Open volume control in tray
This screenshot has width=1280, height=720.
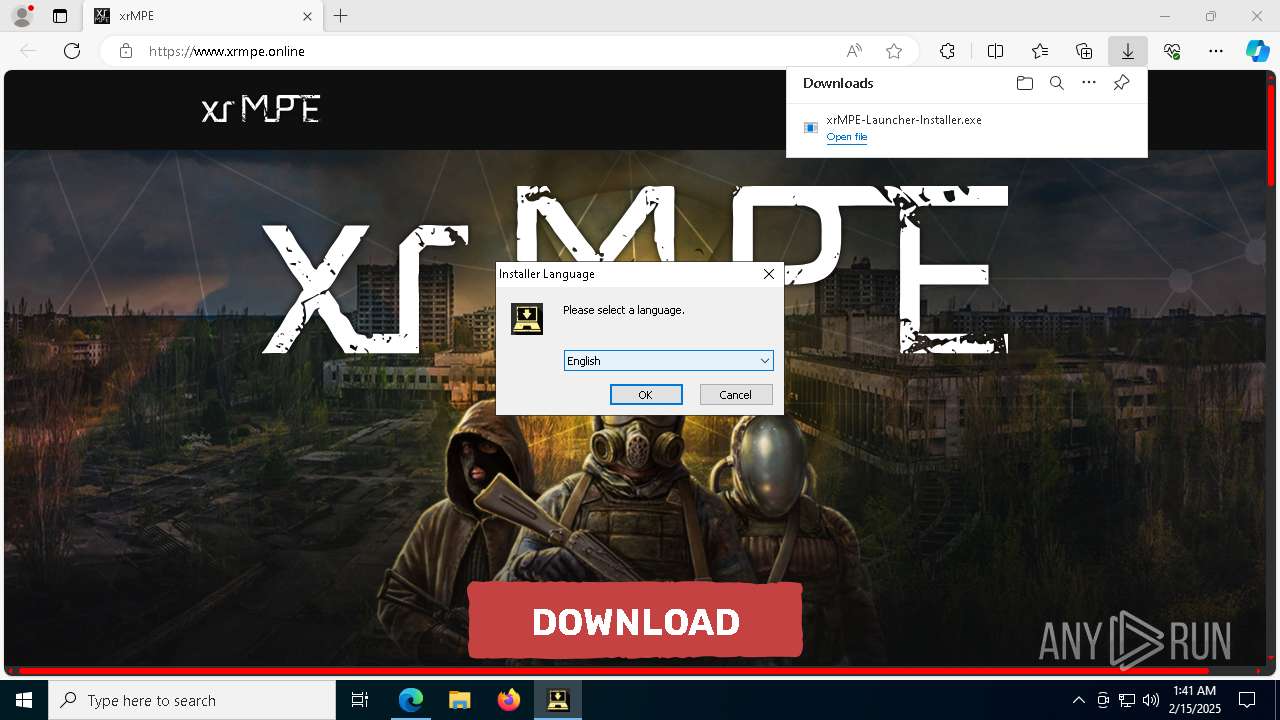point(1151,700)
